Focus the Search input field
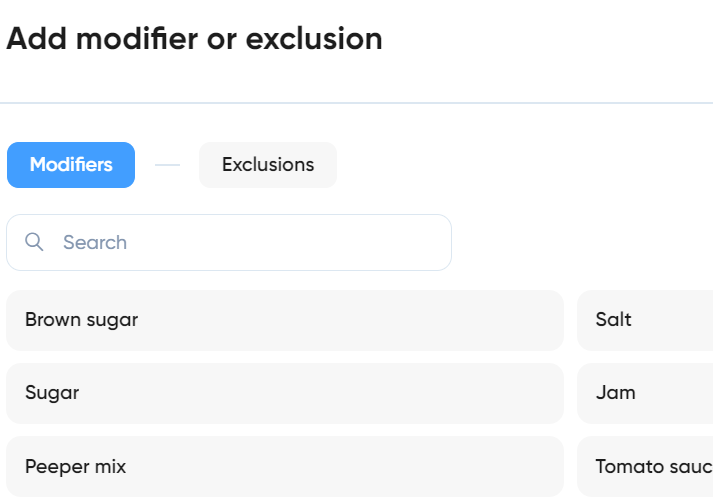The image size is (713, 503). click(229, 242)
